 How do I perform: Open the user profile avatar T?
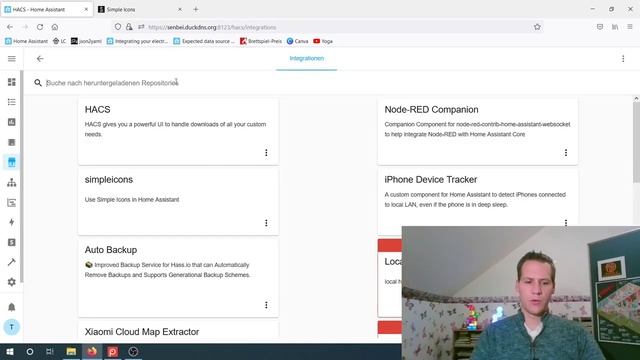pos(11,327)
